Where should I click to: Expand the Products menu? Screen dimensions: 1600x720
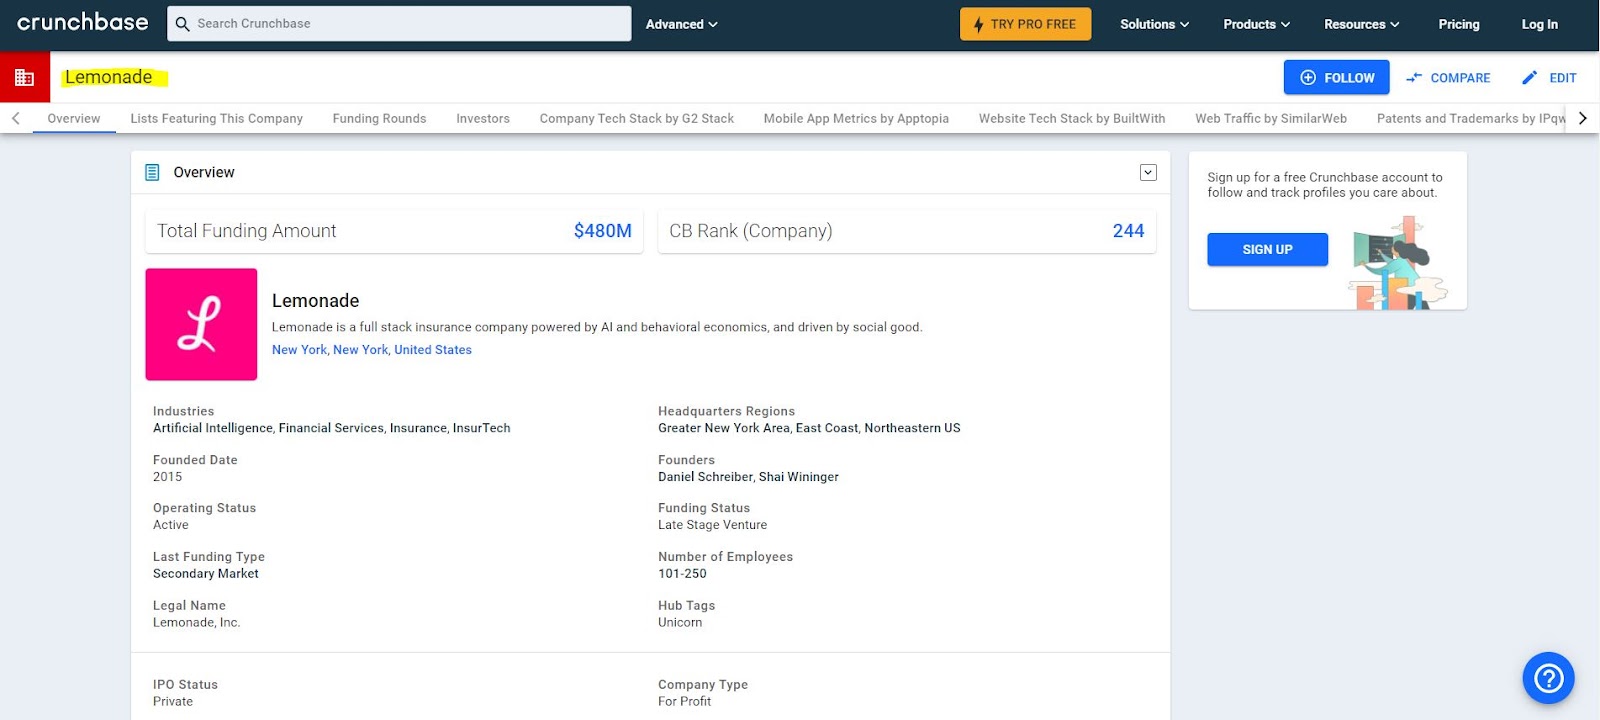click(x=1257, y=24)
